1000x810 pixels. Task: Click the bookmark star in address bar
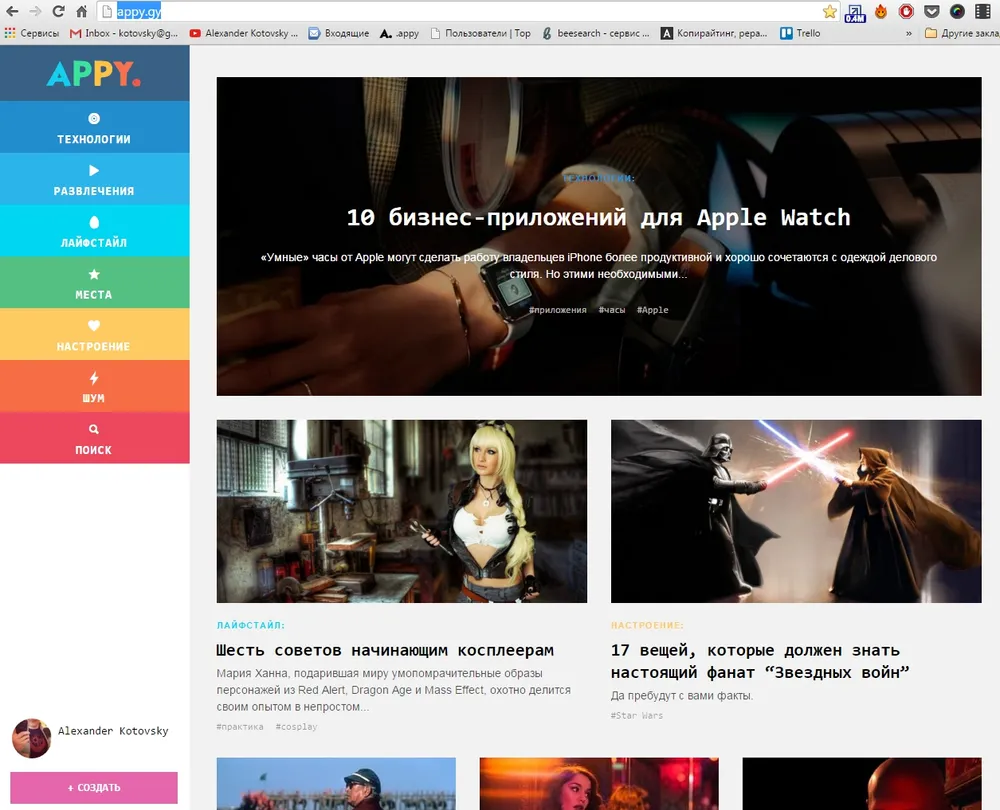829,12
